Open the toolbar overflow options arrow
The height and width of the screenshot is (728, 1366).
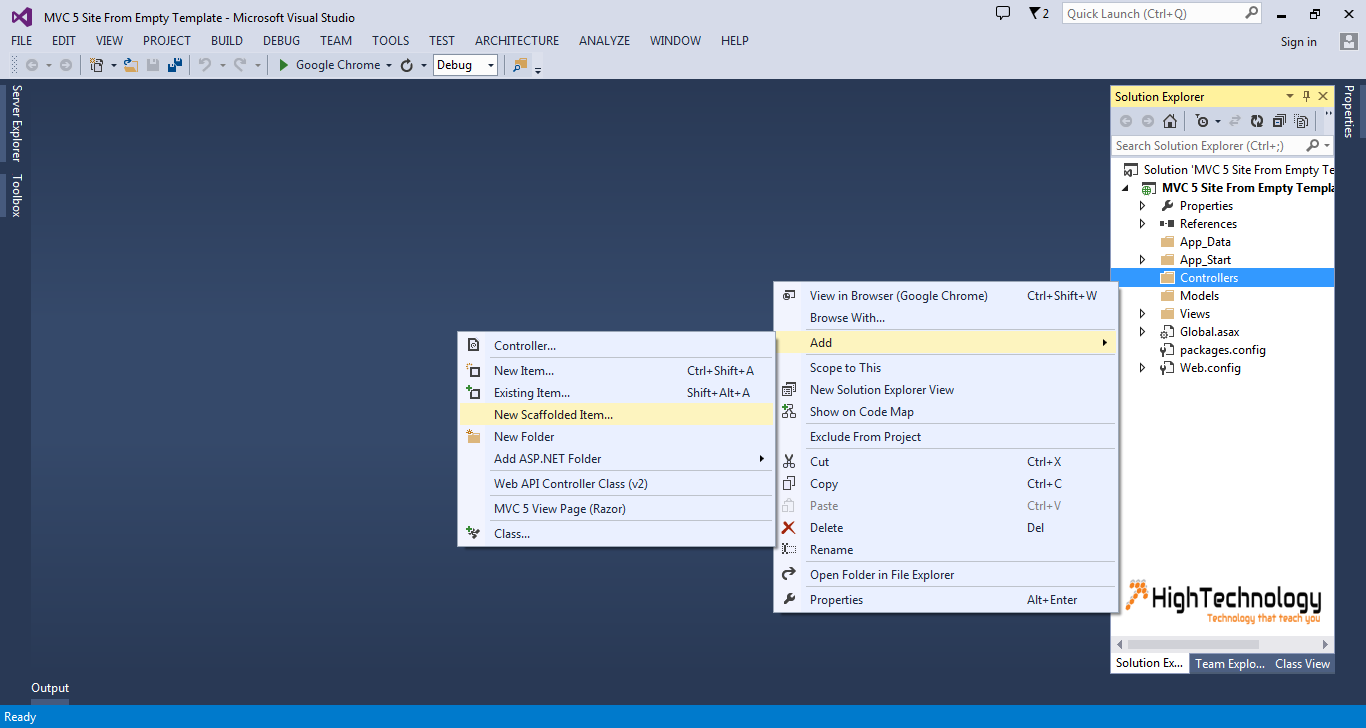(538, 70)
